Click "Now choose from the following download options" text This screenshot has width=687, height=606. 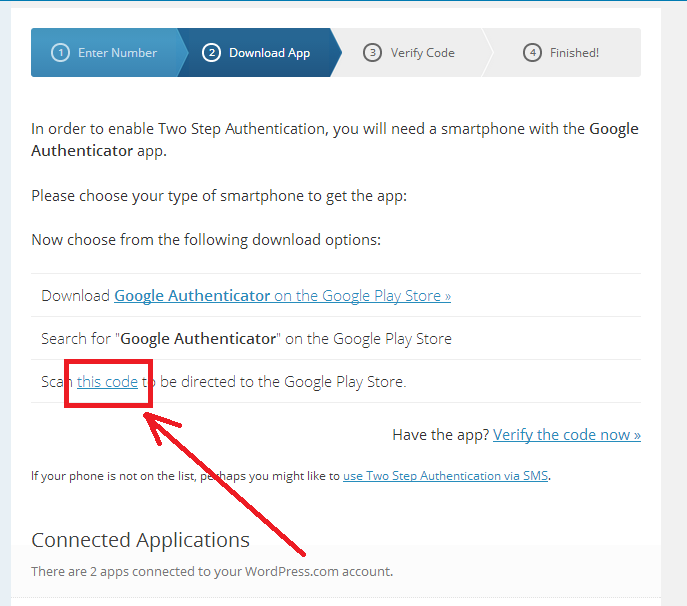click(205, 240)
